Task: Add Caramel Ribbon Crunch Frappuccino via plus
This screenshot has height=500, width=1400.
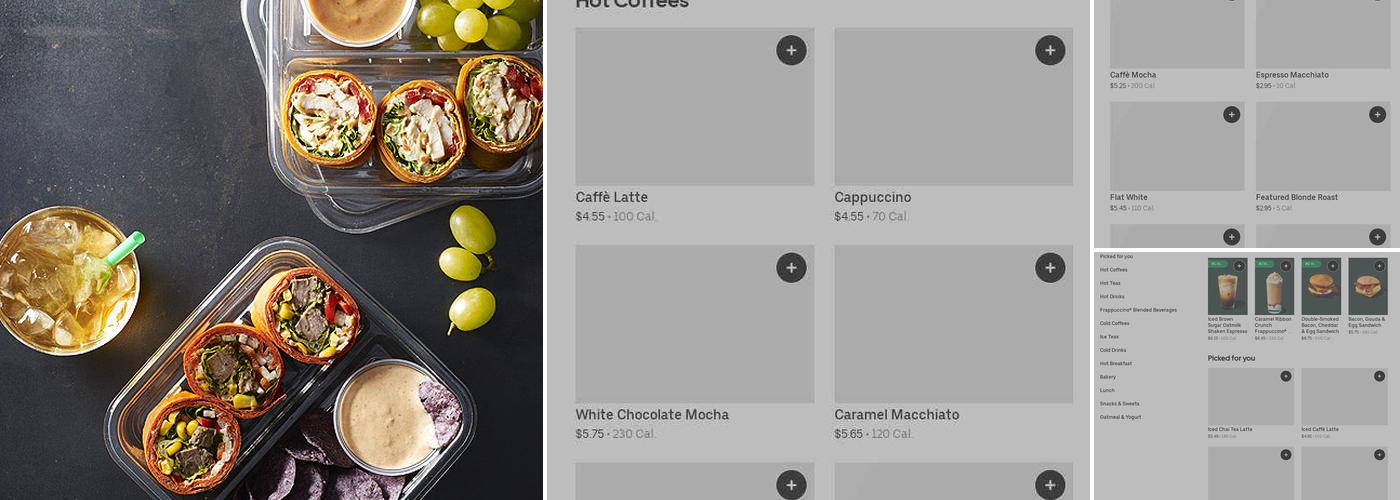Action: 1286,266
